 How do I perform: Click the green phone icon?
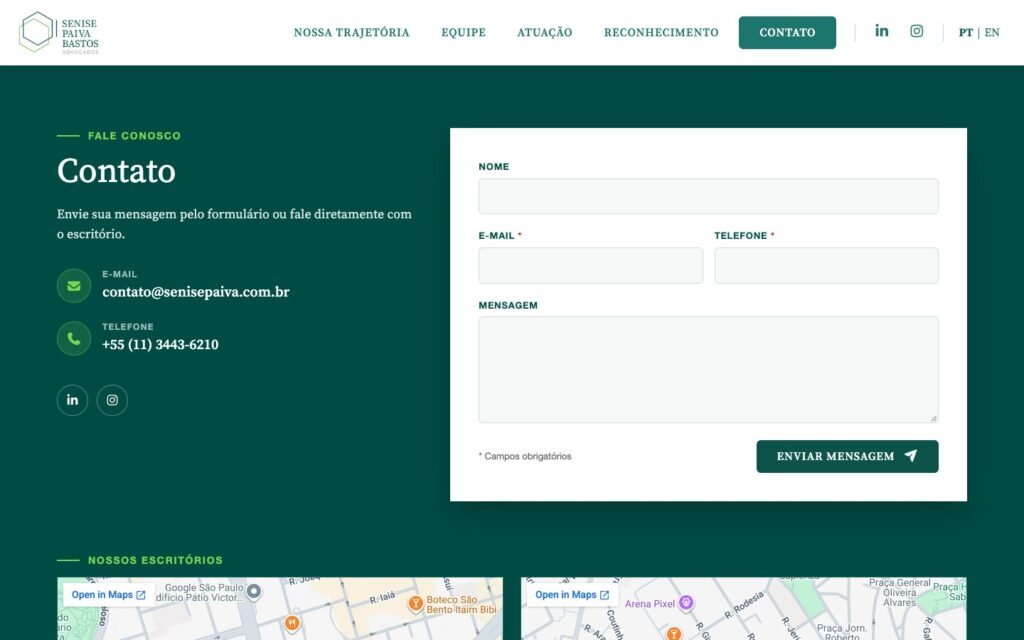[x=74, y=338]
